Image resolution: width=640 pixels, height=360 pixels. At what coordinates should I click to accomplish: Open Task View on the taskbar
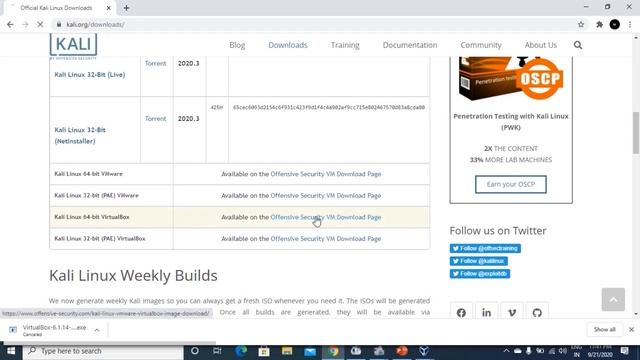coord(217,351)
